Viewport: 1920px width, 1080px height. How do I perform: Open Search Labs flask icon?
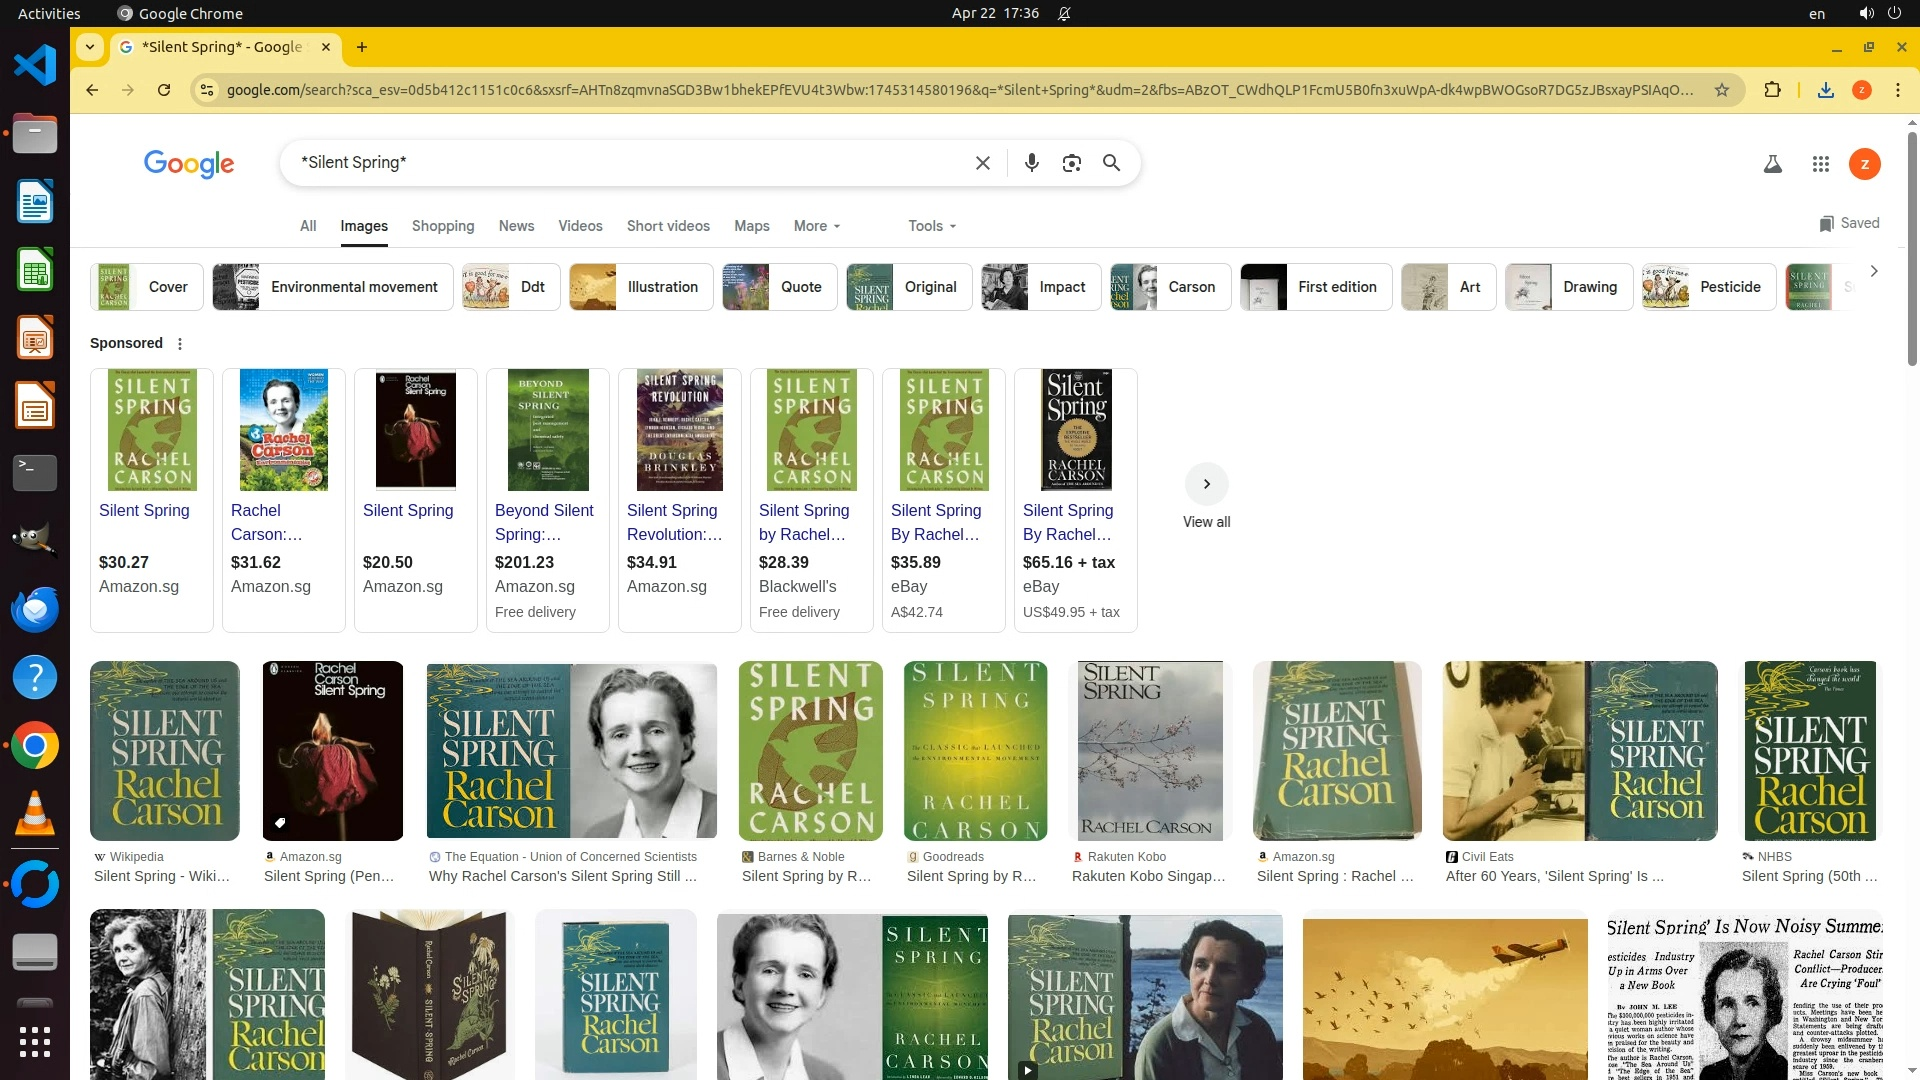(x=1772, y=164)
